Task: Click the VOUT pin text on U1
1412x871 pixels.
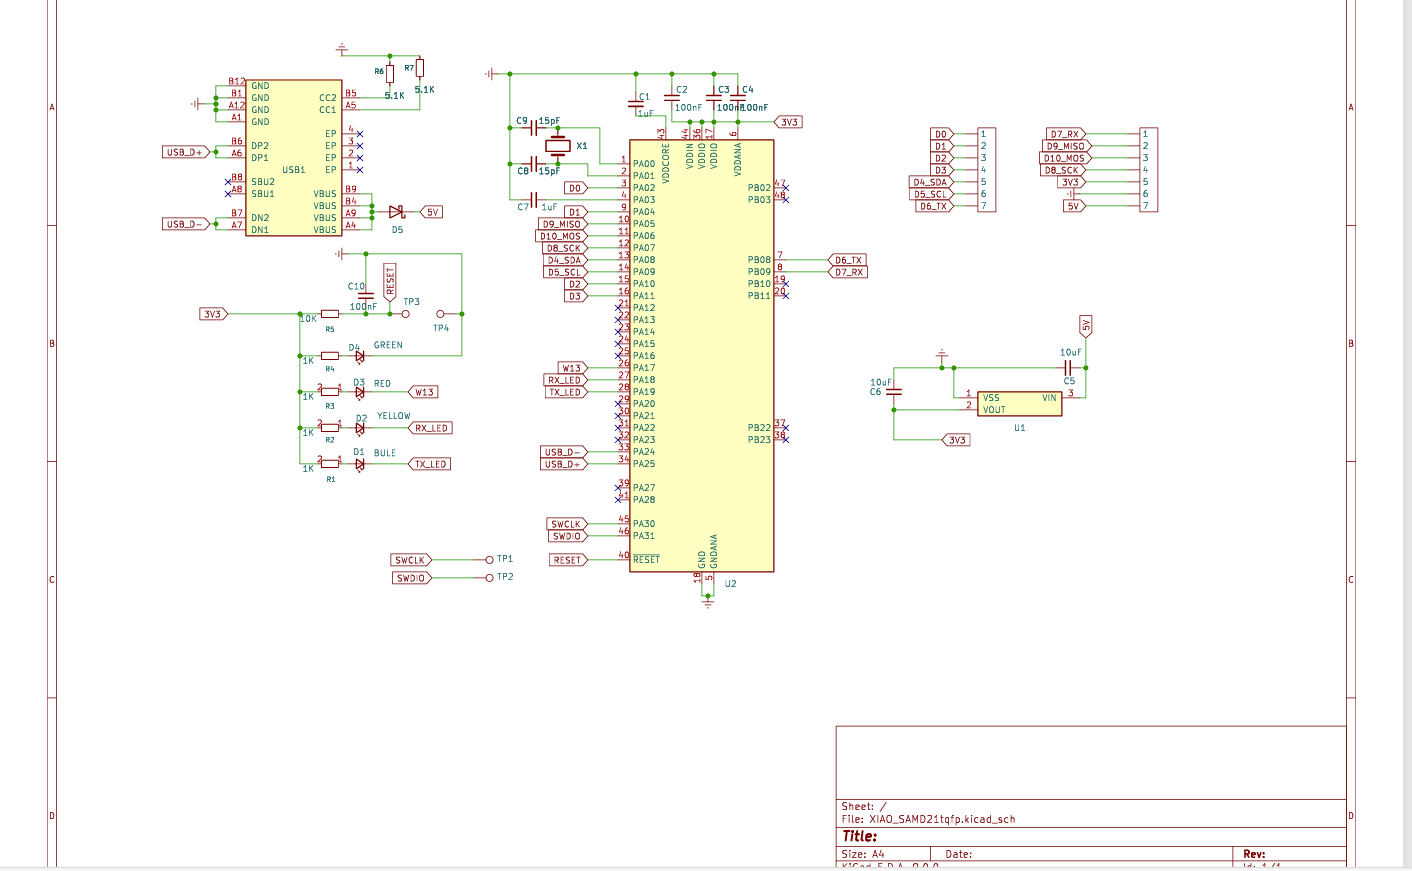Action: click(994, 410)
